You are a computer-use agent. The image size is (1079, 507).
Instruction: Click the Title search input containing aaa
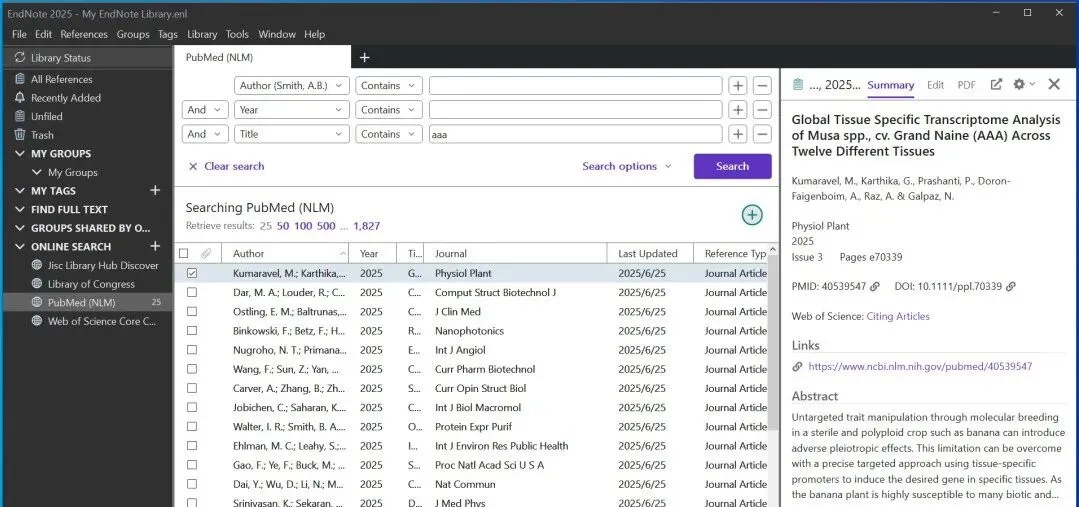[x=575, y=134]
